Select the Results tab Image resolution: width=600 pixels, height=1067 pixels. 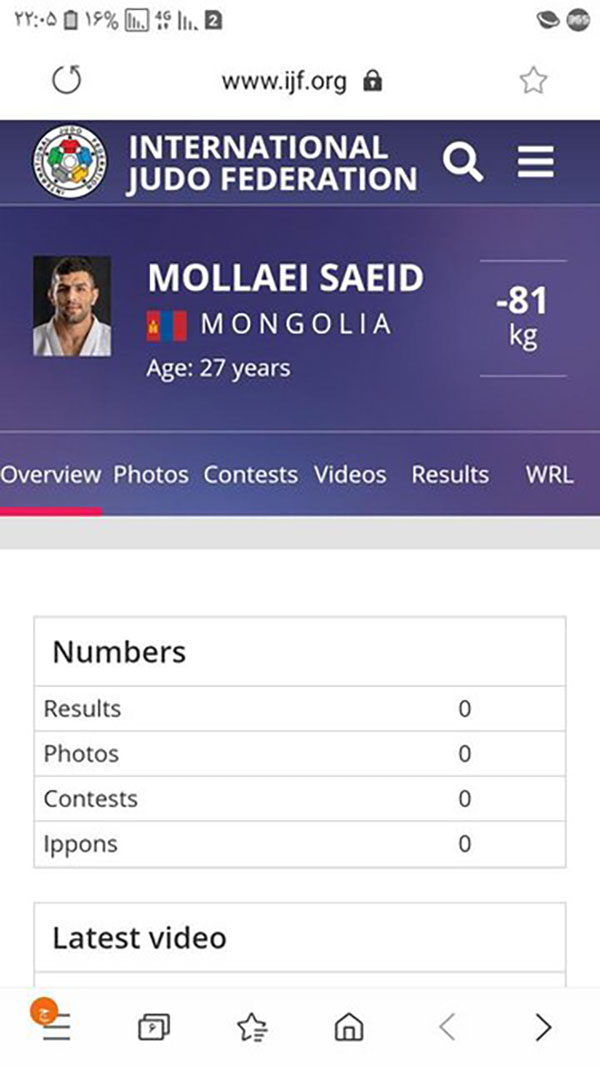tap(450, 474)
